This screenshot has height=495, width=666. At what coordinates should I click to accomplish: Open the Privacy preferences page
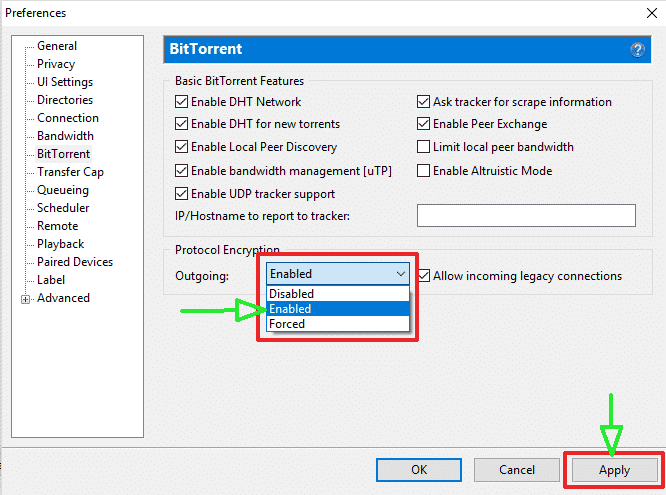tap(56, 64)
